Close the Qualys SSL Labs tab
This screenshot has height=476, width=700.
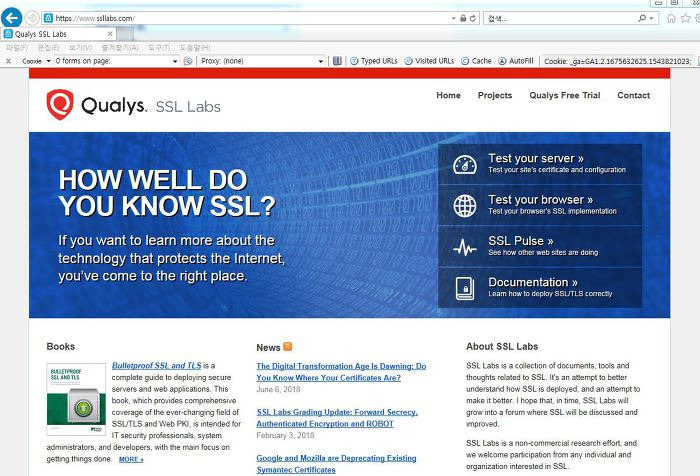110,34
